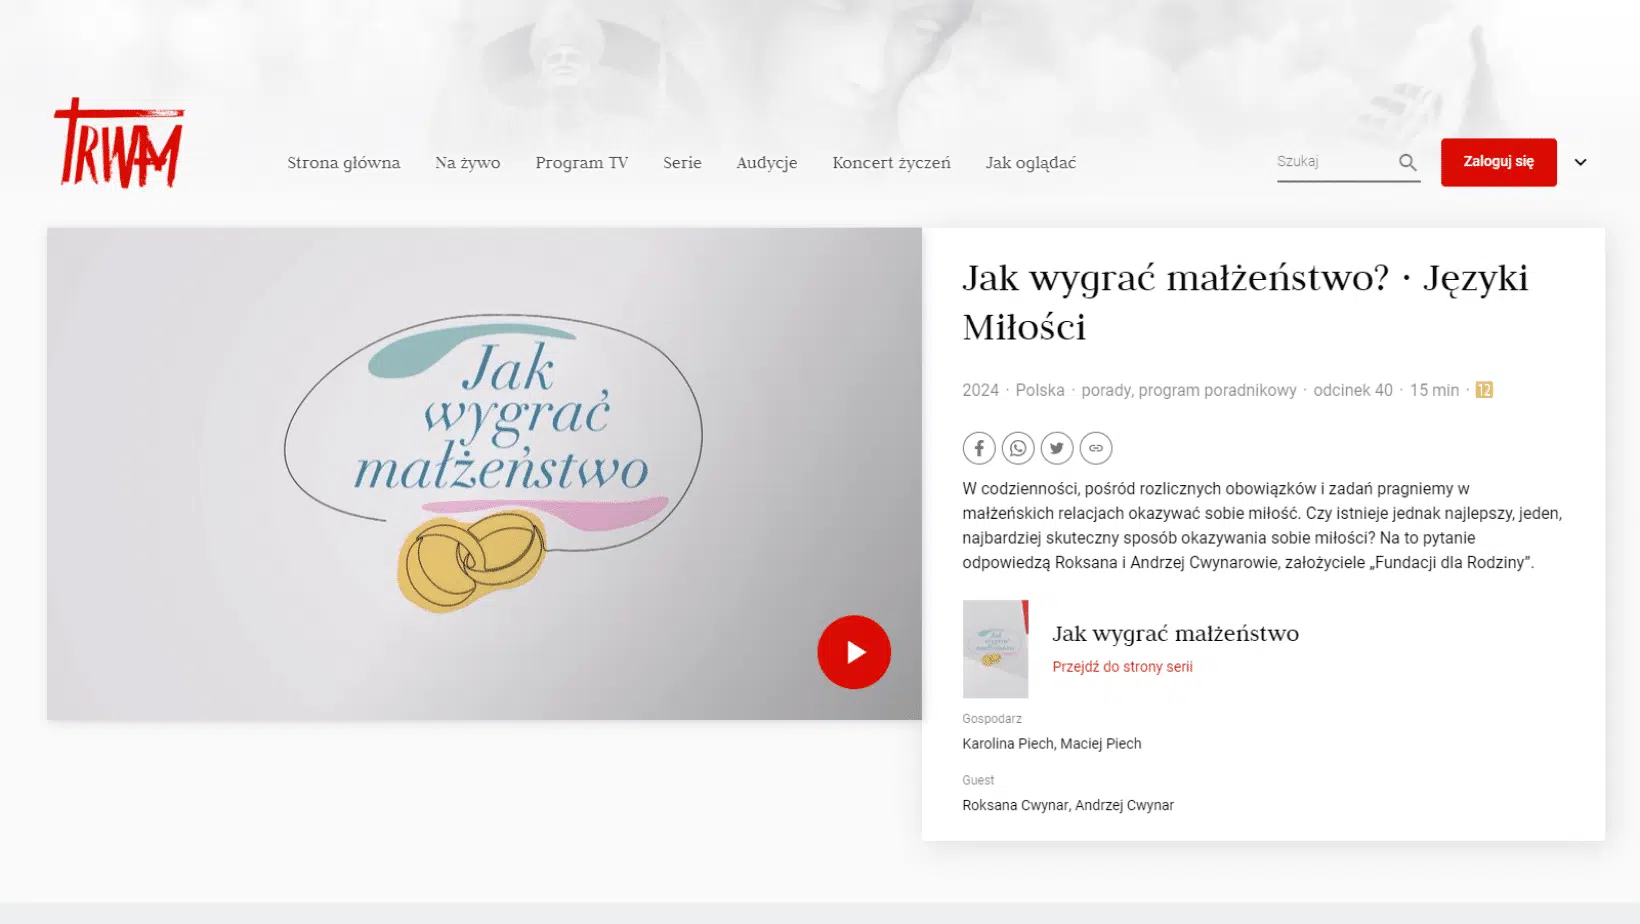Click the series cover thumbnail
The width and height of the screenshot is (1640, 924).
(x=995, y=649)
